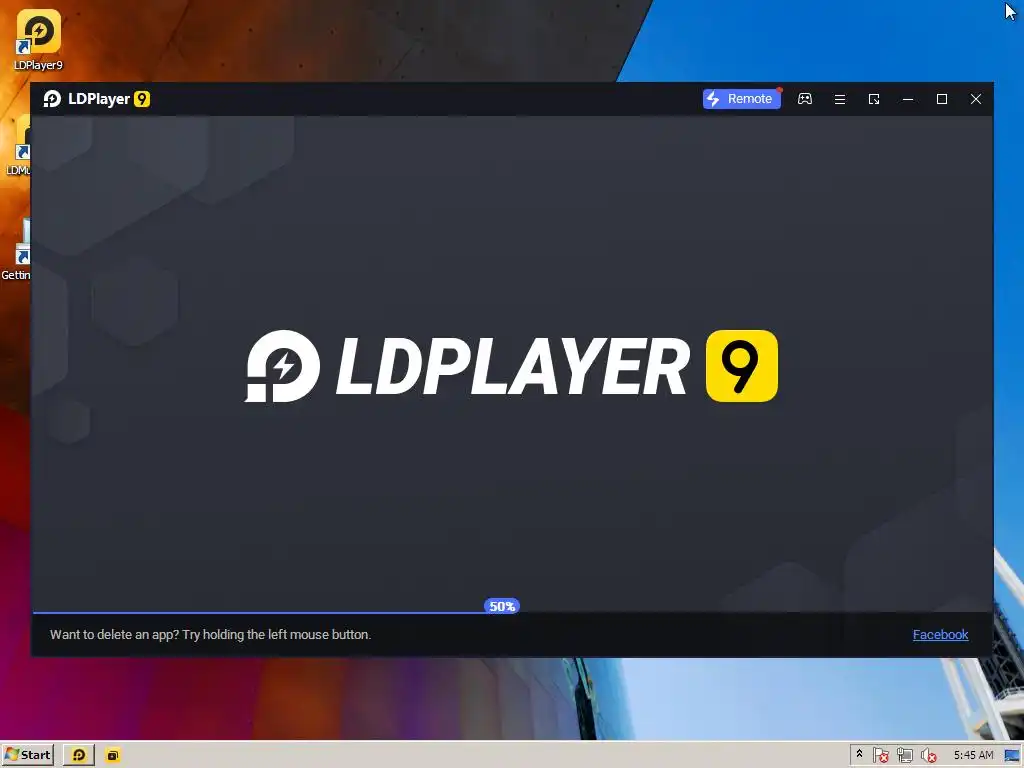This screenshot has height=768, width=1024.
Task: Click the 50% loading progress indicator
Action: coord(502,606)
